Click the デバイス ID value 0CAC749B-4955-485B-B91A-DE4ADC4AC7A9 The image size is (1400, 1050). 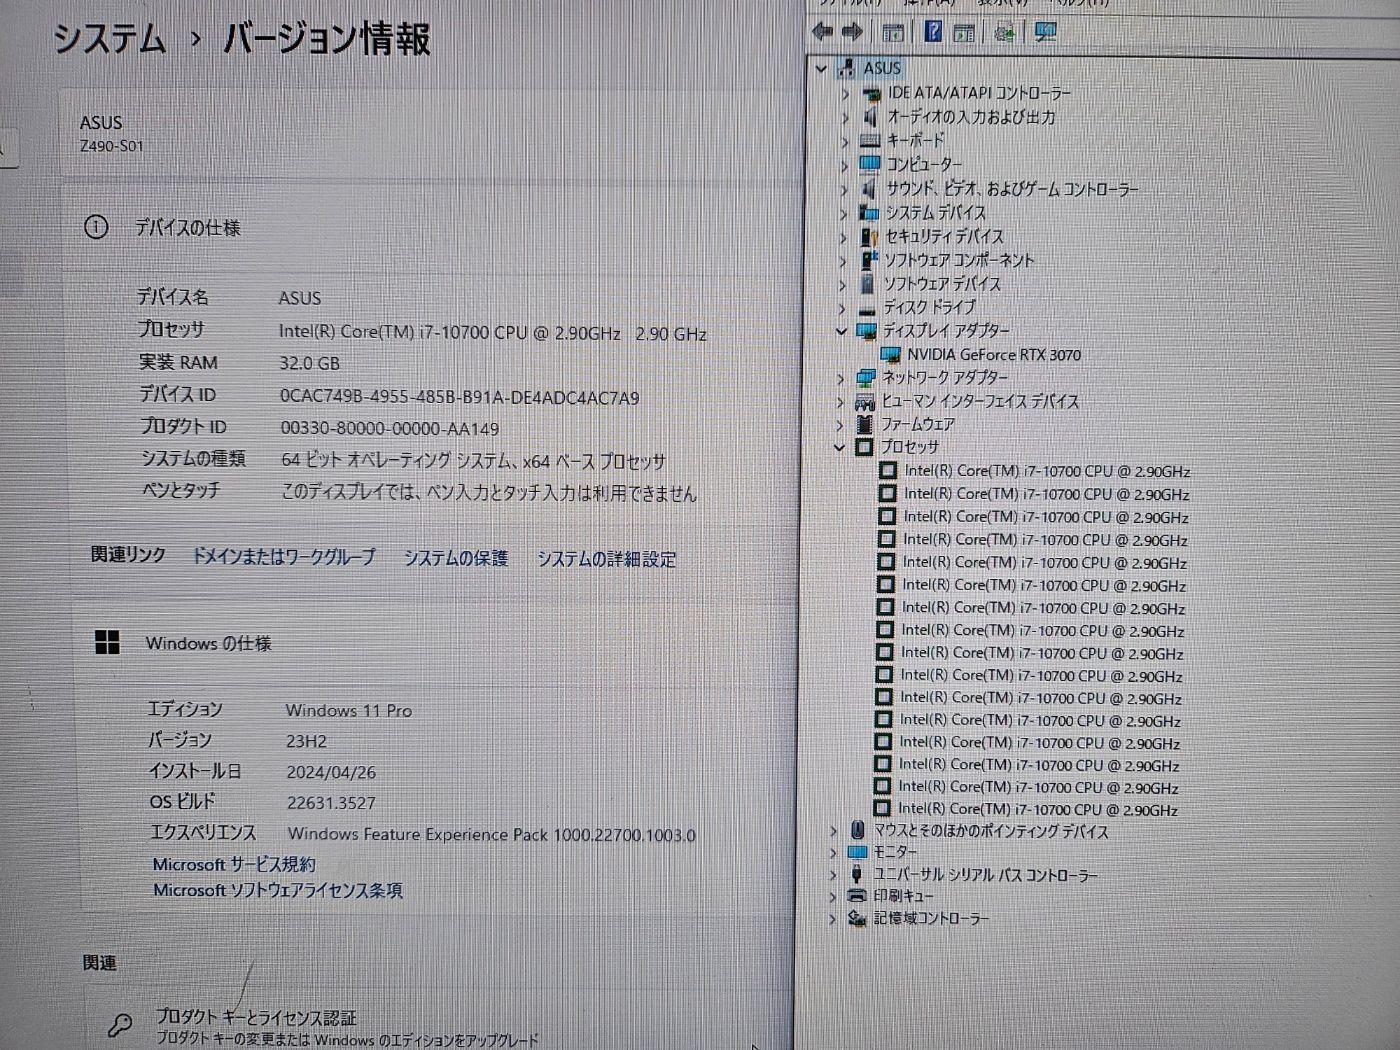pyautogui.click(x=460, y=397)
